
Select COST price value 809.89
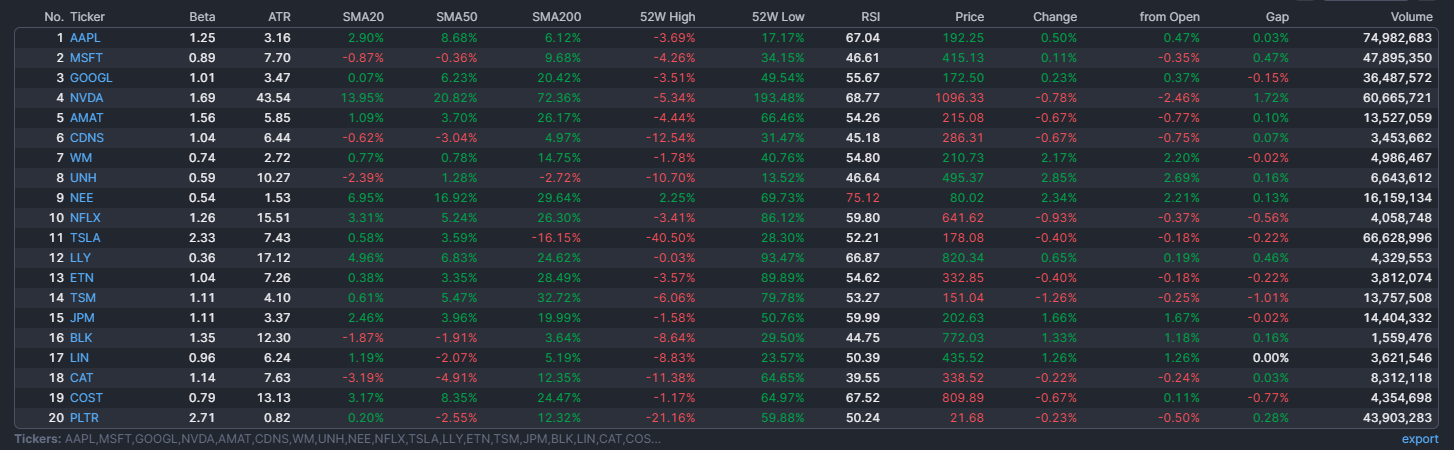[964, 397]
